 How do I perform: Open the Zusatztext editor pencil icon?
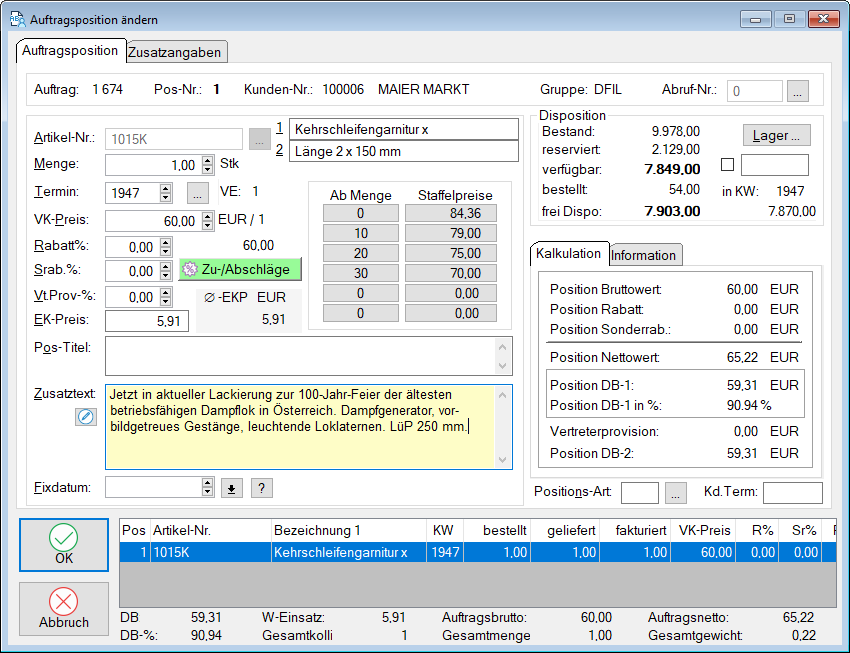click(x=85, y=417)
